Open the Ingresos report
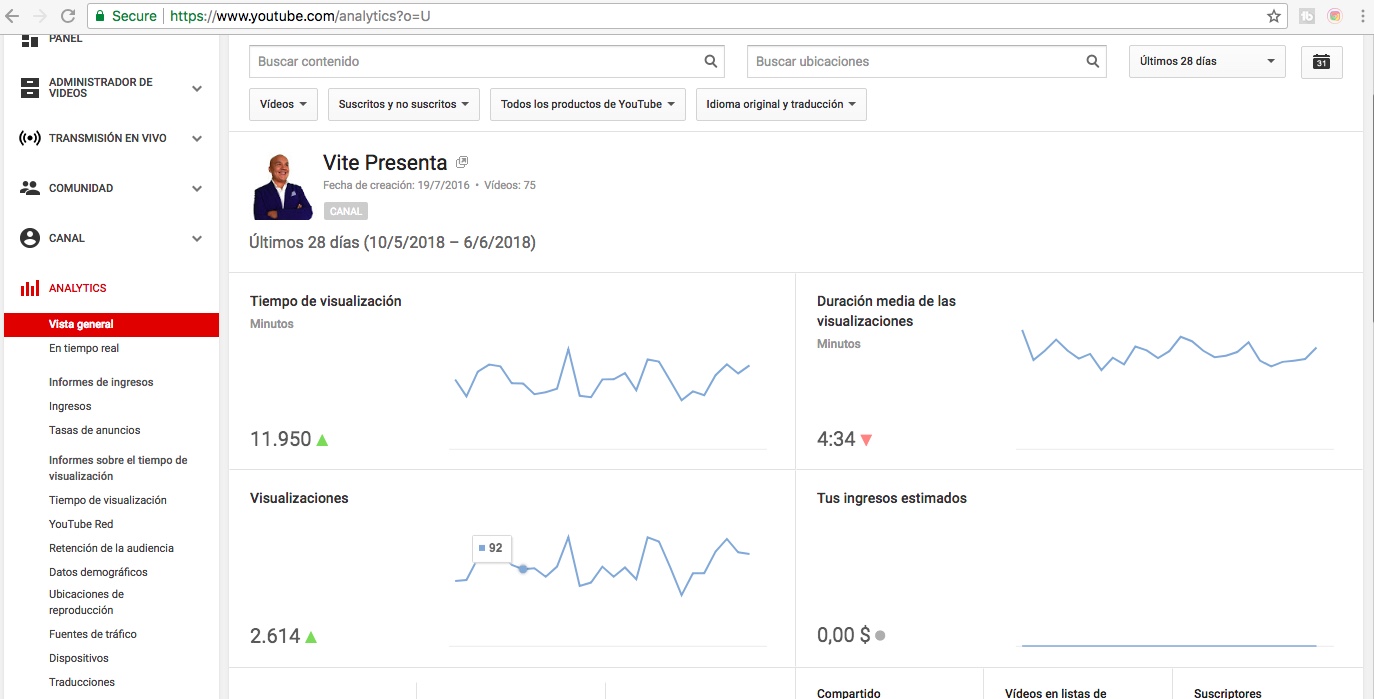The image size is (1374, 699). point(70,406)
